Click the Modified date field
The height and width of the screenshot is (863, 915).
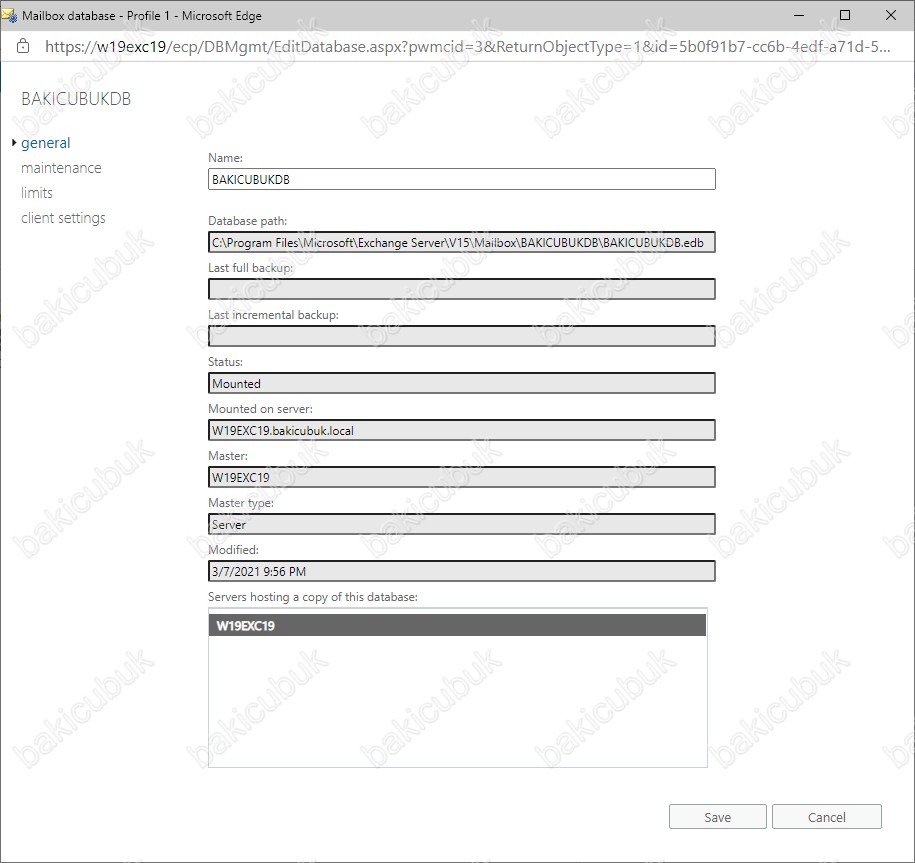click(x=462, y=571)
